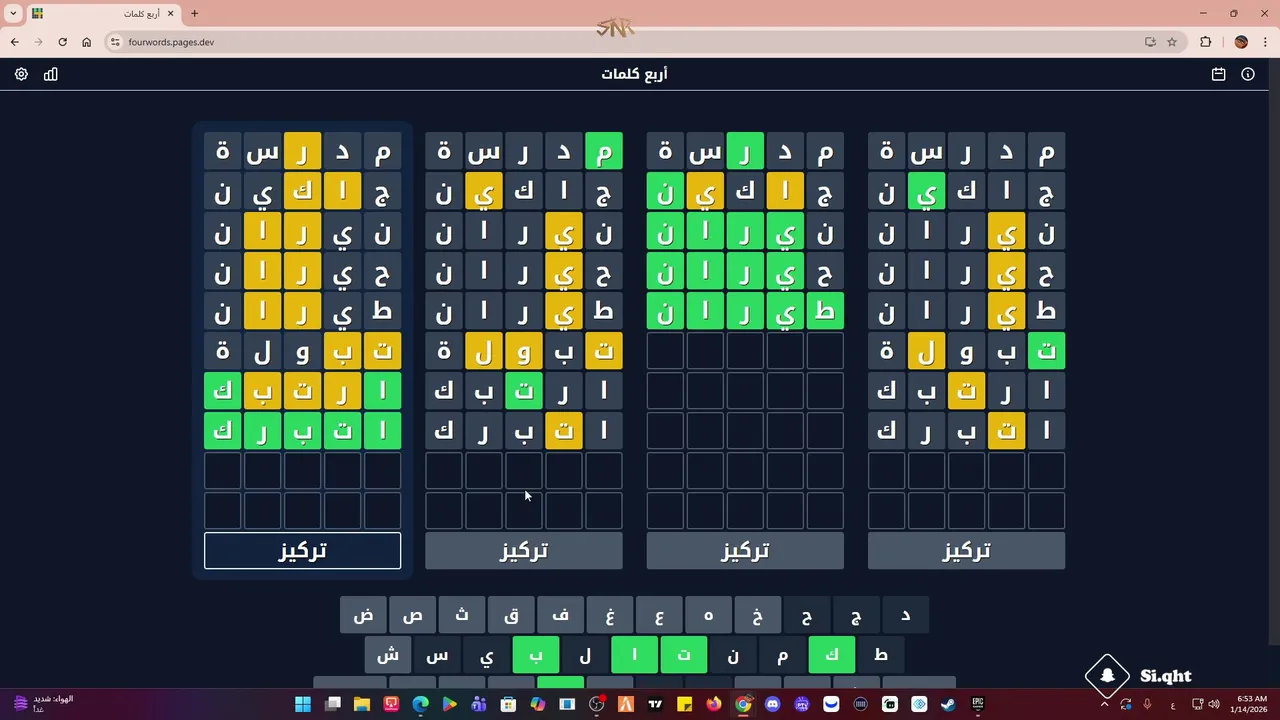The height and width of the screenshot is (720, 1280).
Task: Tap the ي key on the keyboard
Action: point(487,655)
